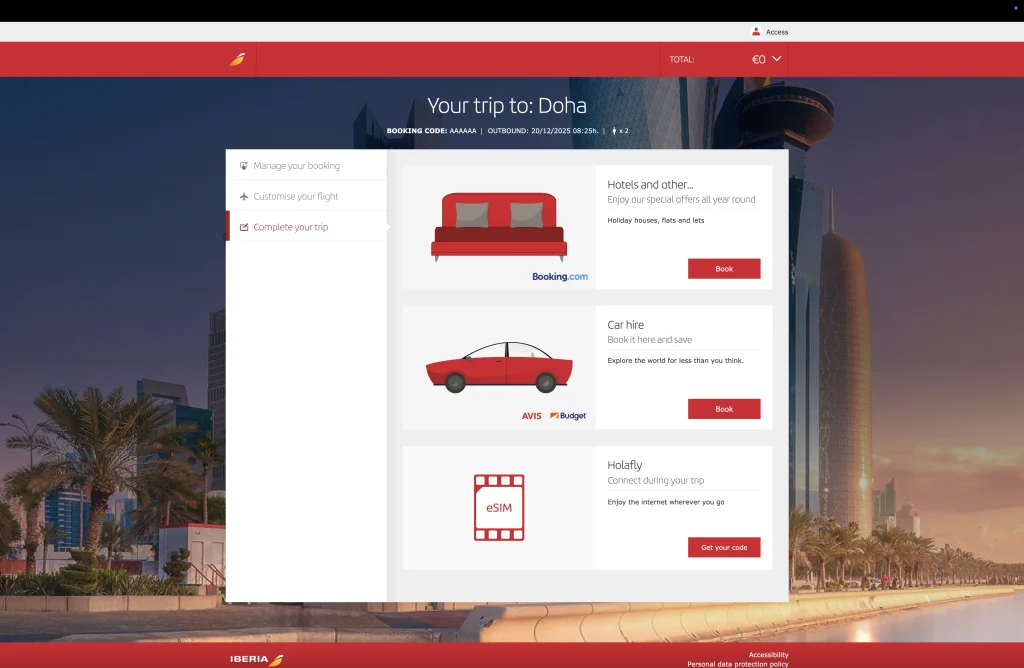Screen dimensions: 1024x668
Task: Click the airplane icon next to Customise your flight
Action: 244,196
